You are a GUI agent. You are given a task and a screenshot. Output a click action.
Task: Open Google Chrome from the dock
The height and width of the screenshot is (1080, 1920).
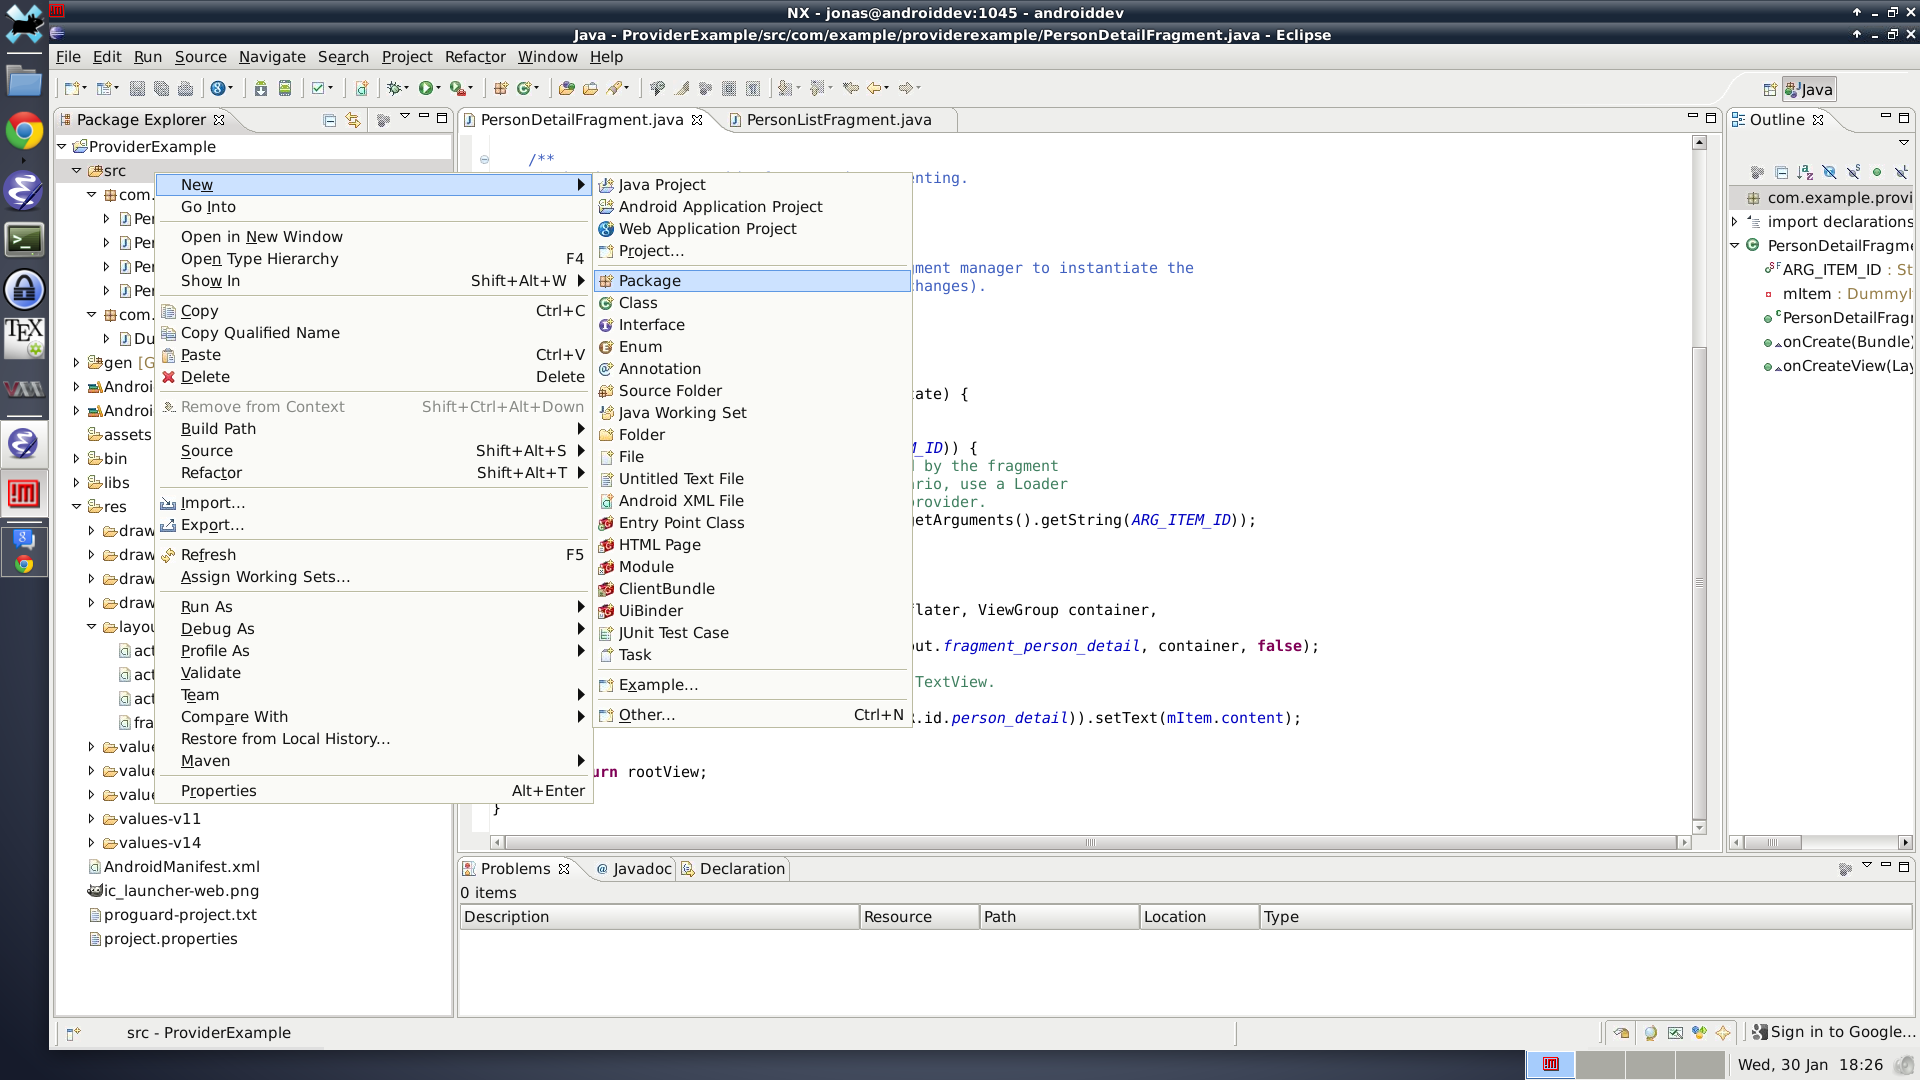point(24,131)
